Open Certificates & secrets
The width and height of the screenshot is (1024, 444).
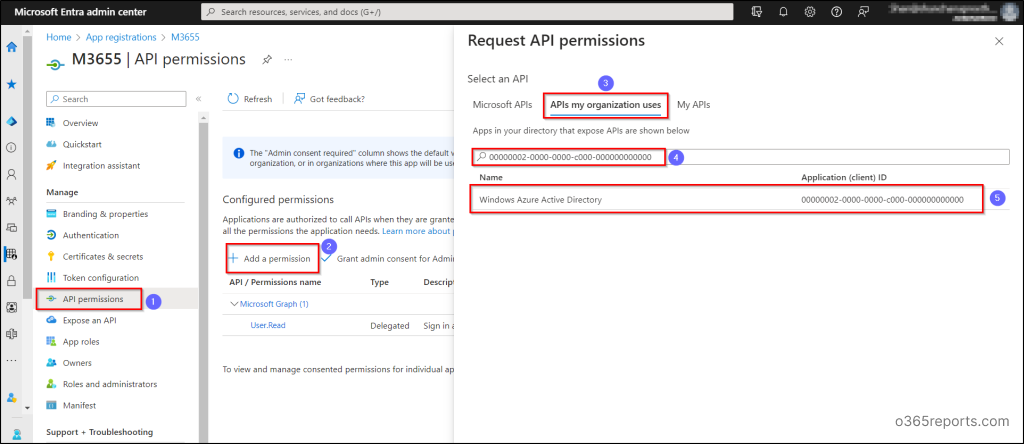[x=103, y=257]
